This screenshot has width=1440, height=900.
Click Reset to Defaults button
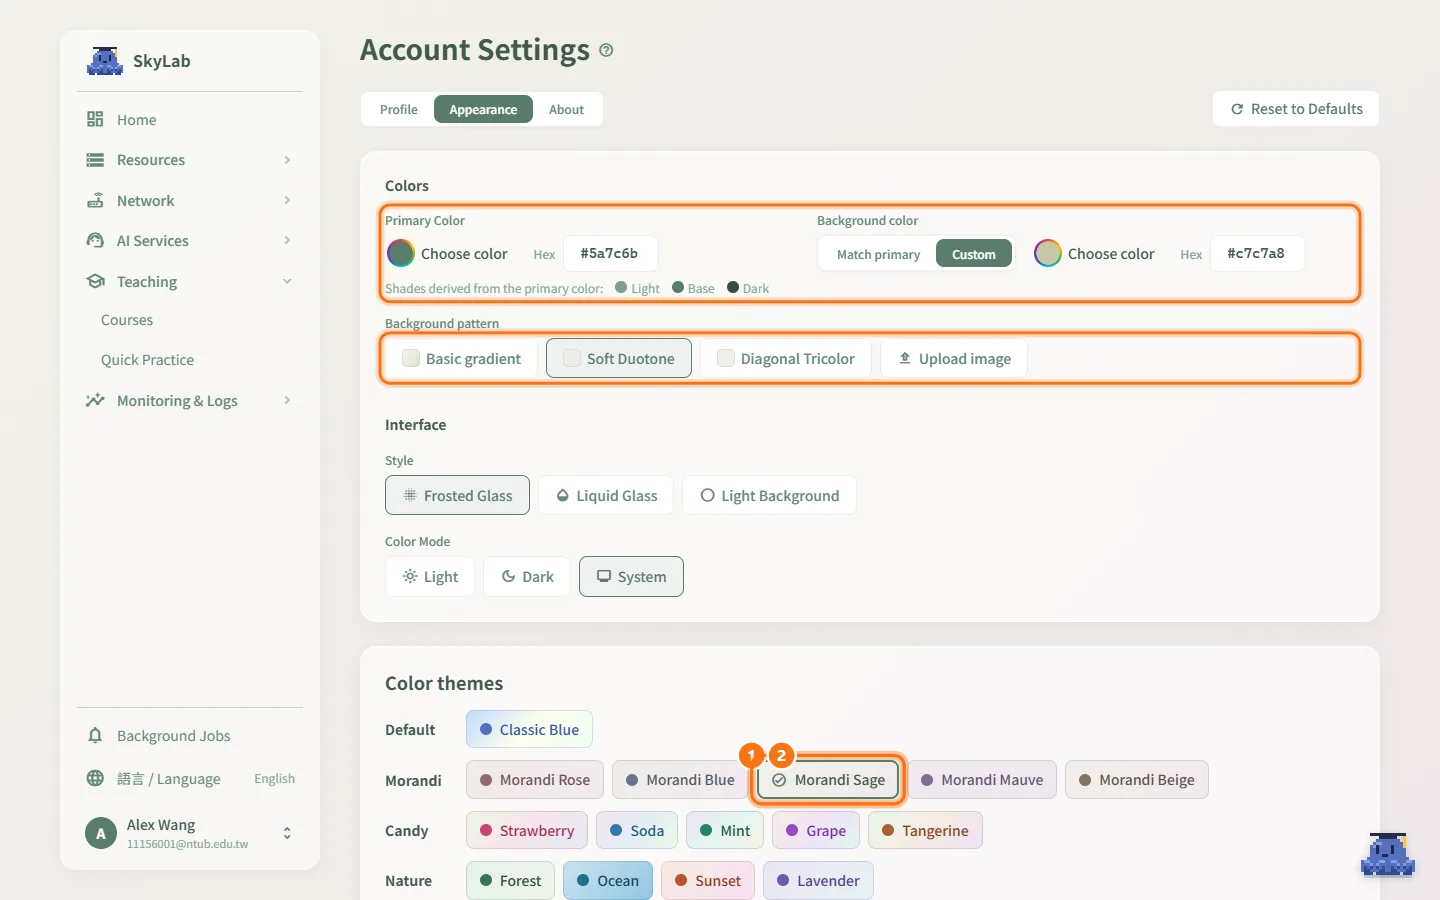[1296, 109]
